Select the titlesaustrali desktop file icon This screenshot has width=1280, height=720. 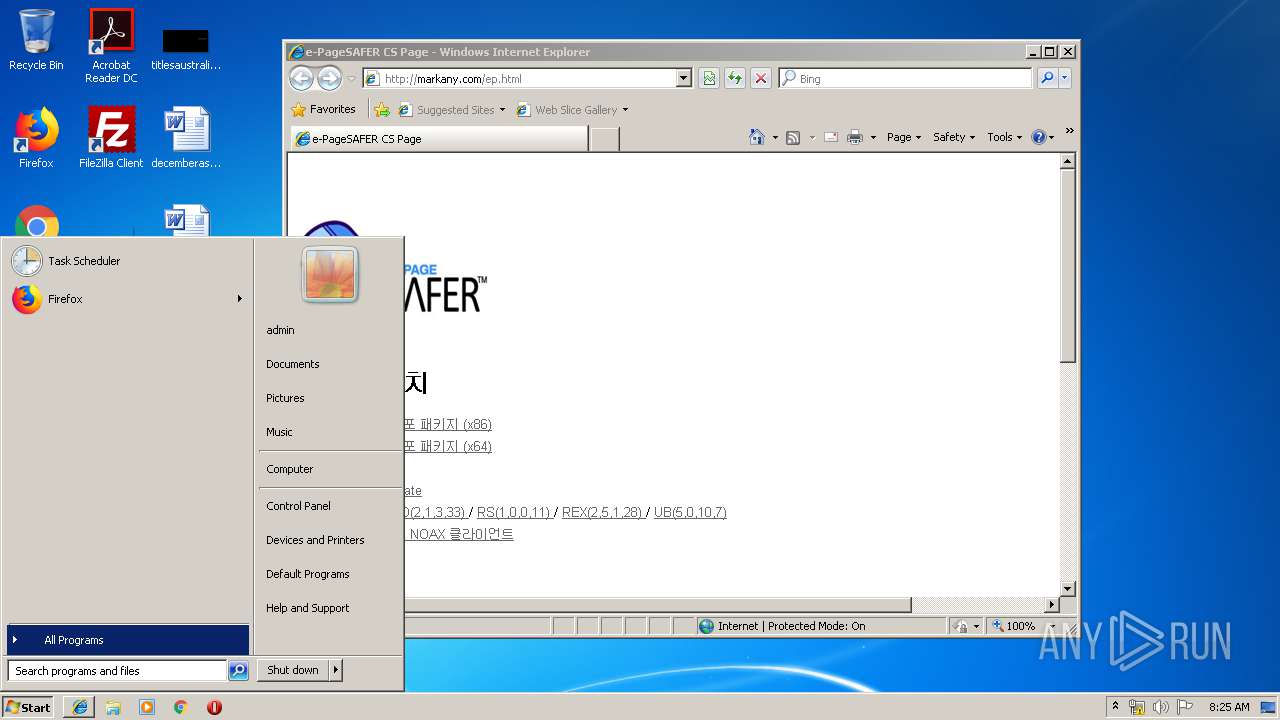[186, 48]
